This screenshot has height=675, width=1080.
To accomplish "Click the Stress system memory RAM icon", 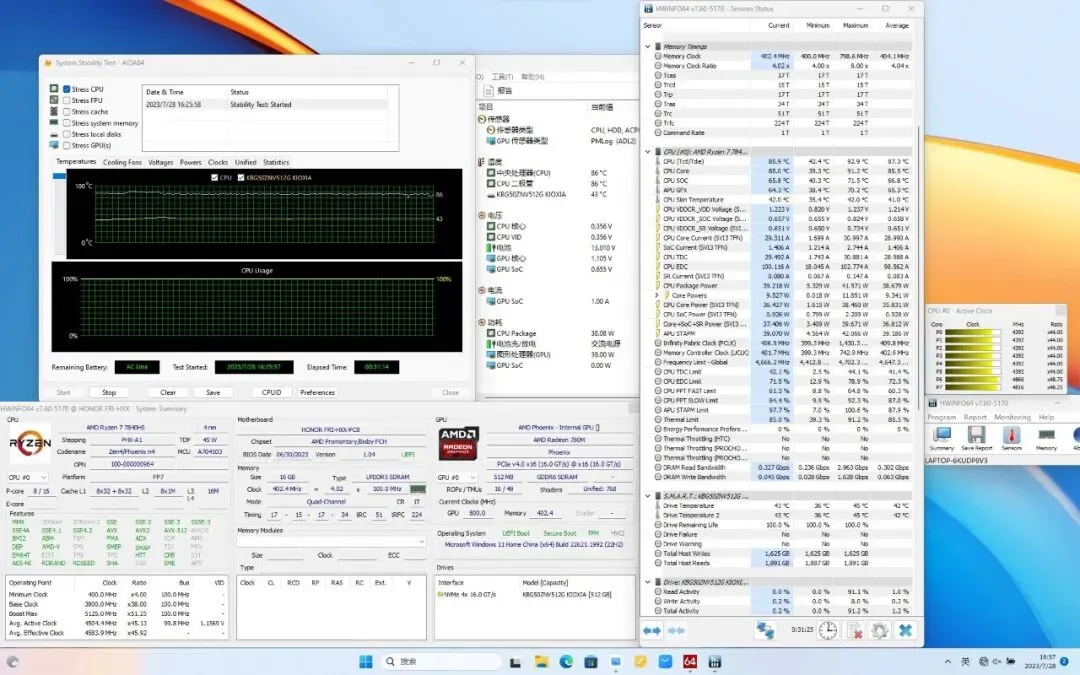I will click(54, 123).
